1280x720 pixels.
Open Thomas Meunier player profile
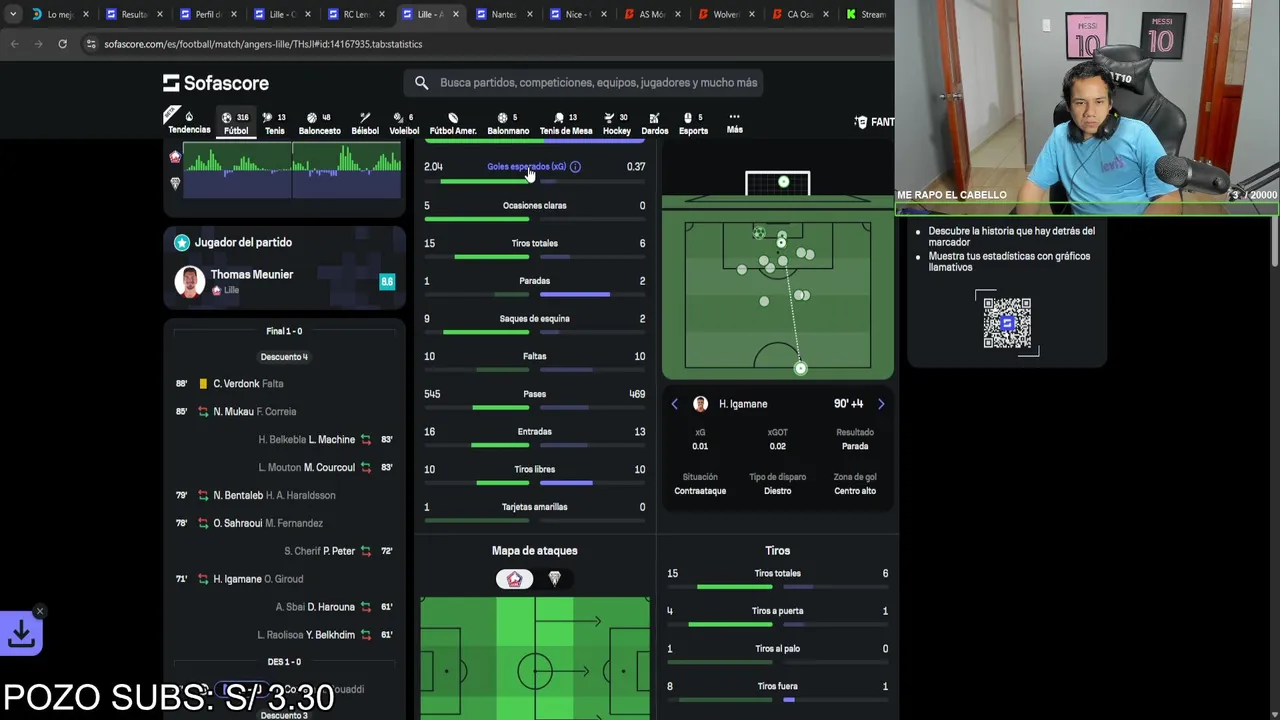(x=252, y=274)
